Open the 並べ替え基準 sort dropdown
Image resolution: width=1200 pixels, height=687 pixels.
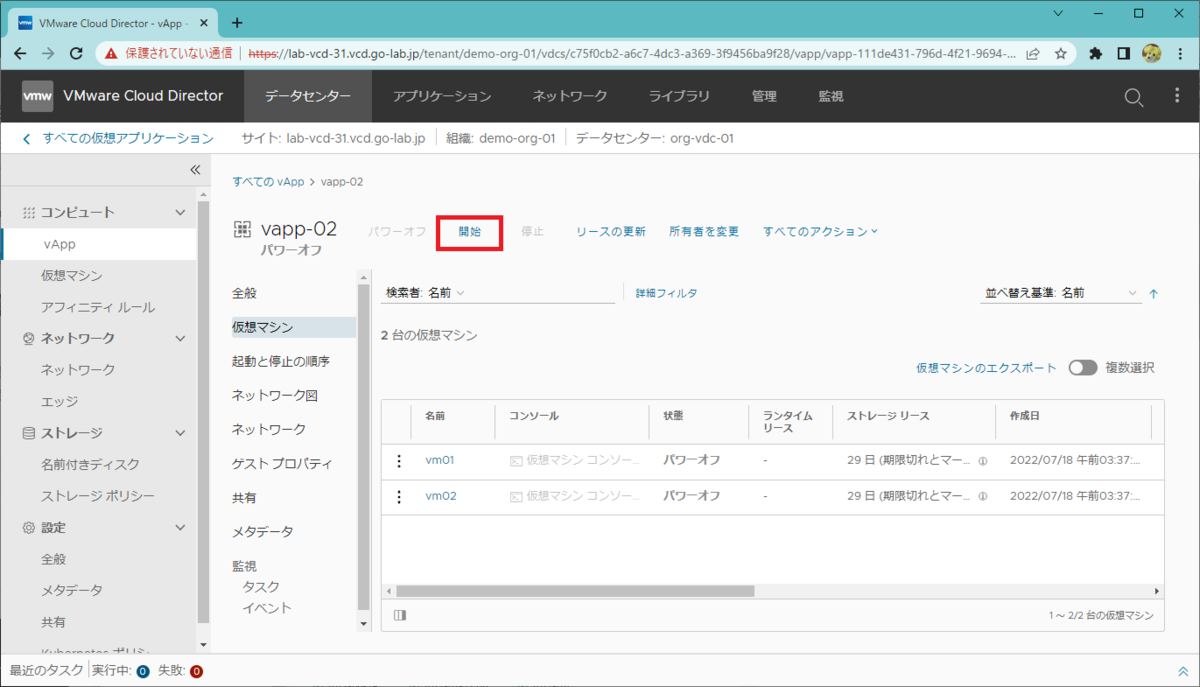tap(1062, 293)
